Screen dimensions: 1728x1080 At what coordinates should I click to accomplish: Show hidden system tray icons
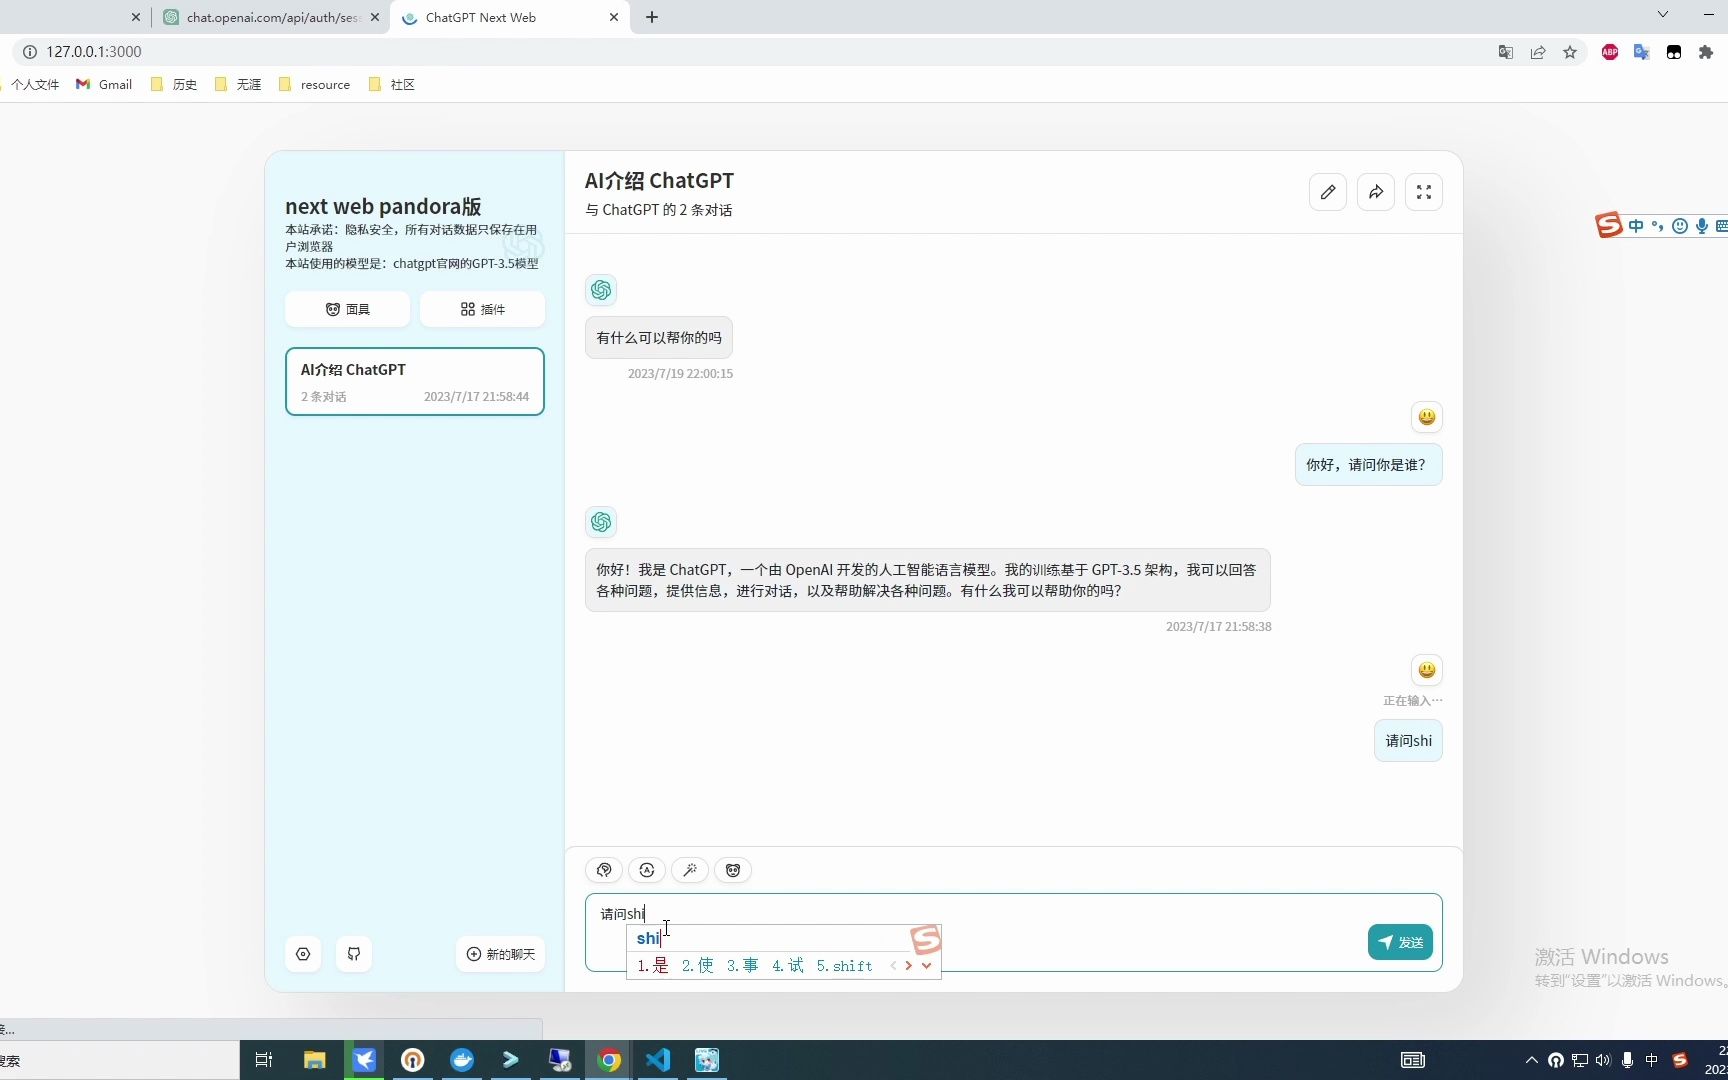point(1531,1060)
